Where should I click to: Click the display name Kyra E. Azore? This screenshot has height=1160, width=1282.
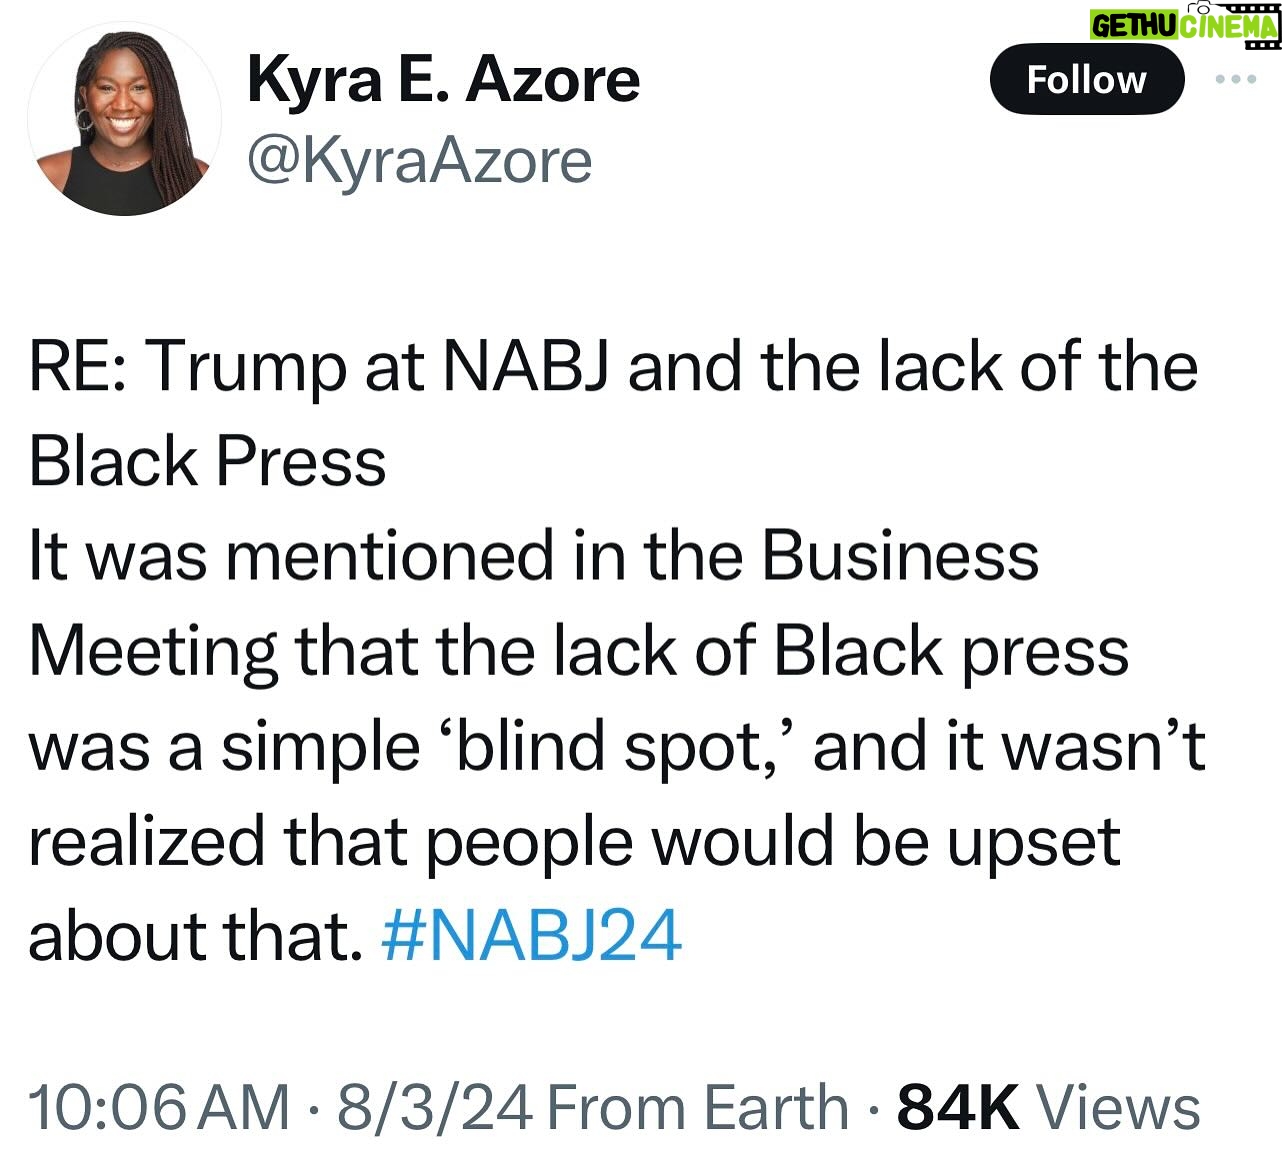tap(443, 80)
